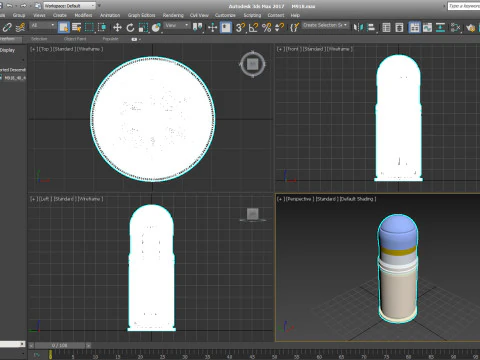Toggle the Angle Snap button

pos(253,27)
